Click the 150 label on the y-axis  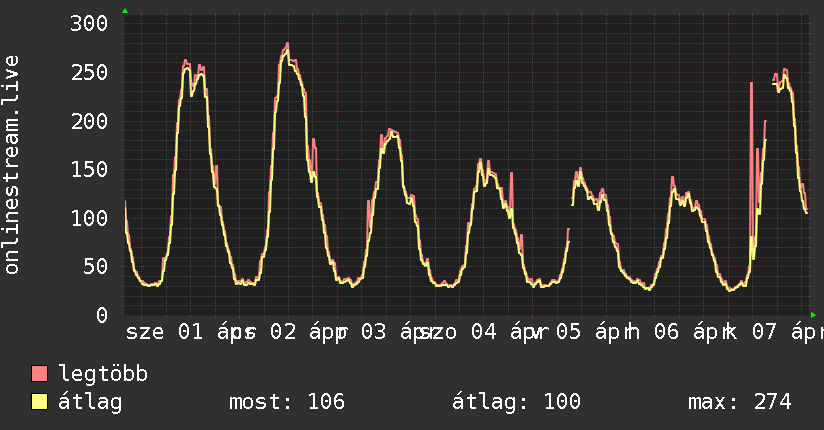(x=87, y=170)
